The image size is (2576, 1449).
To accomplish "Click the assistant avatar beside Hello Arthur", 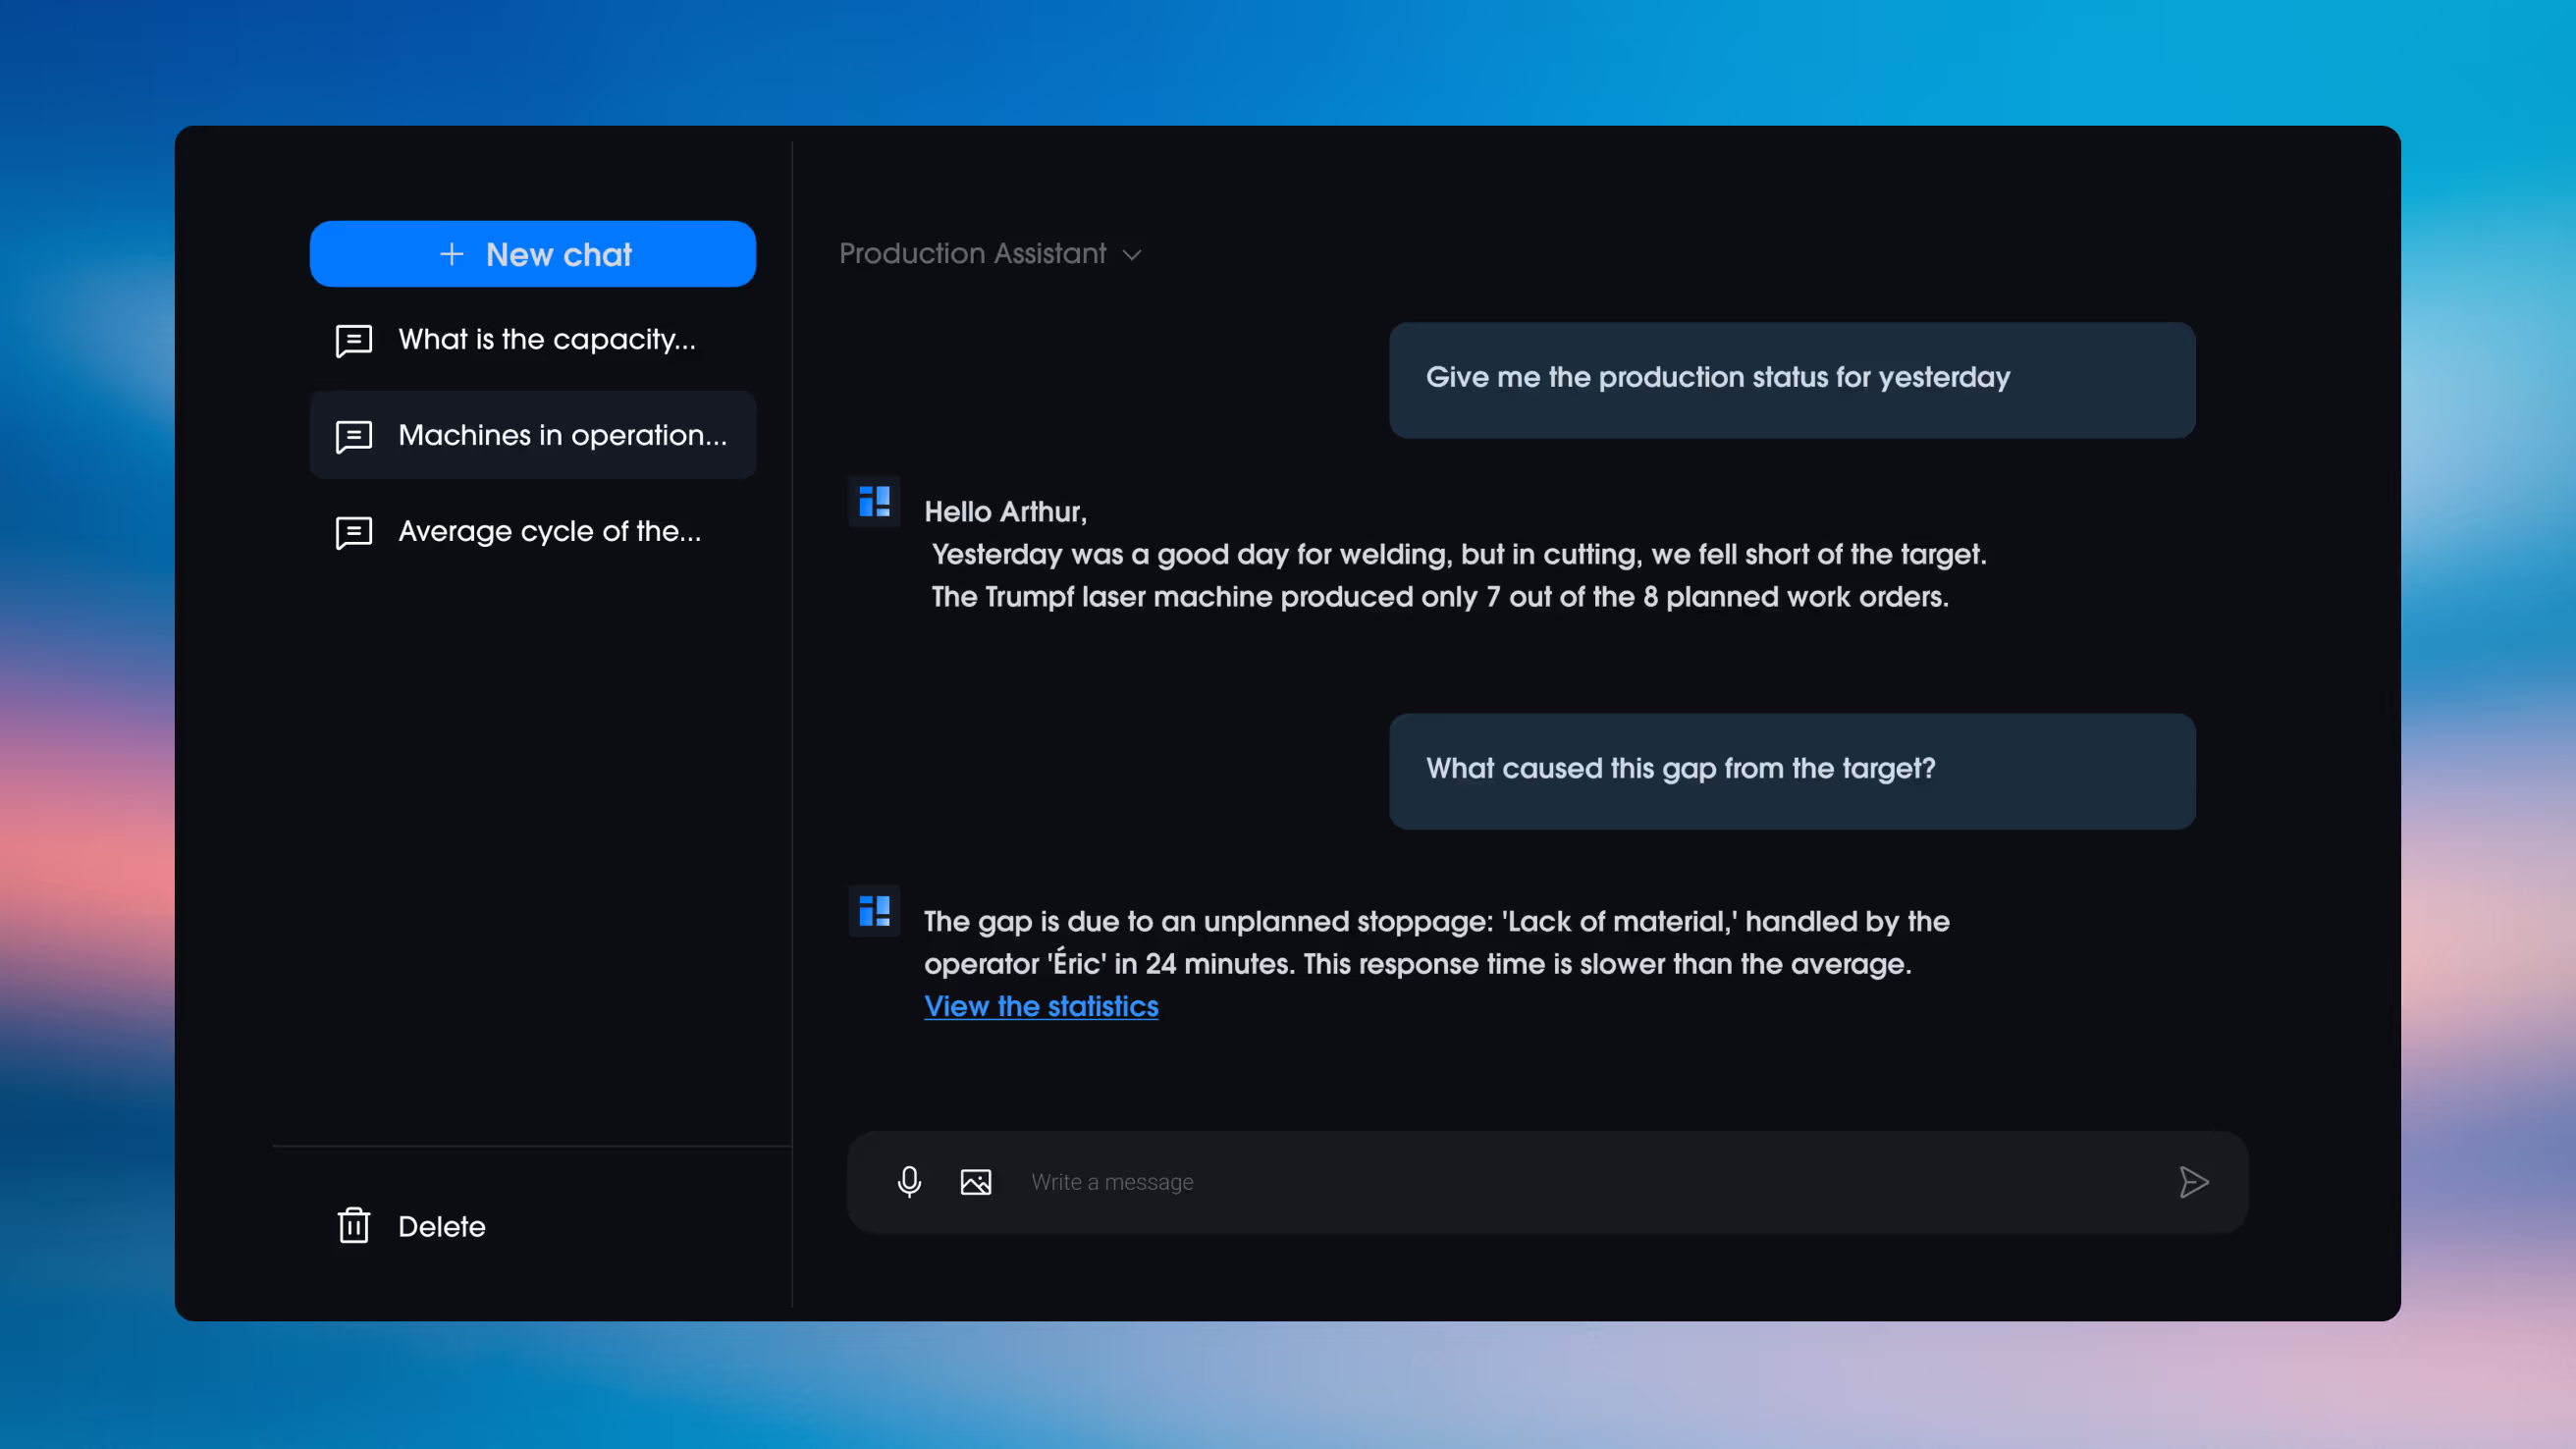I will coord(874,501).
